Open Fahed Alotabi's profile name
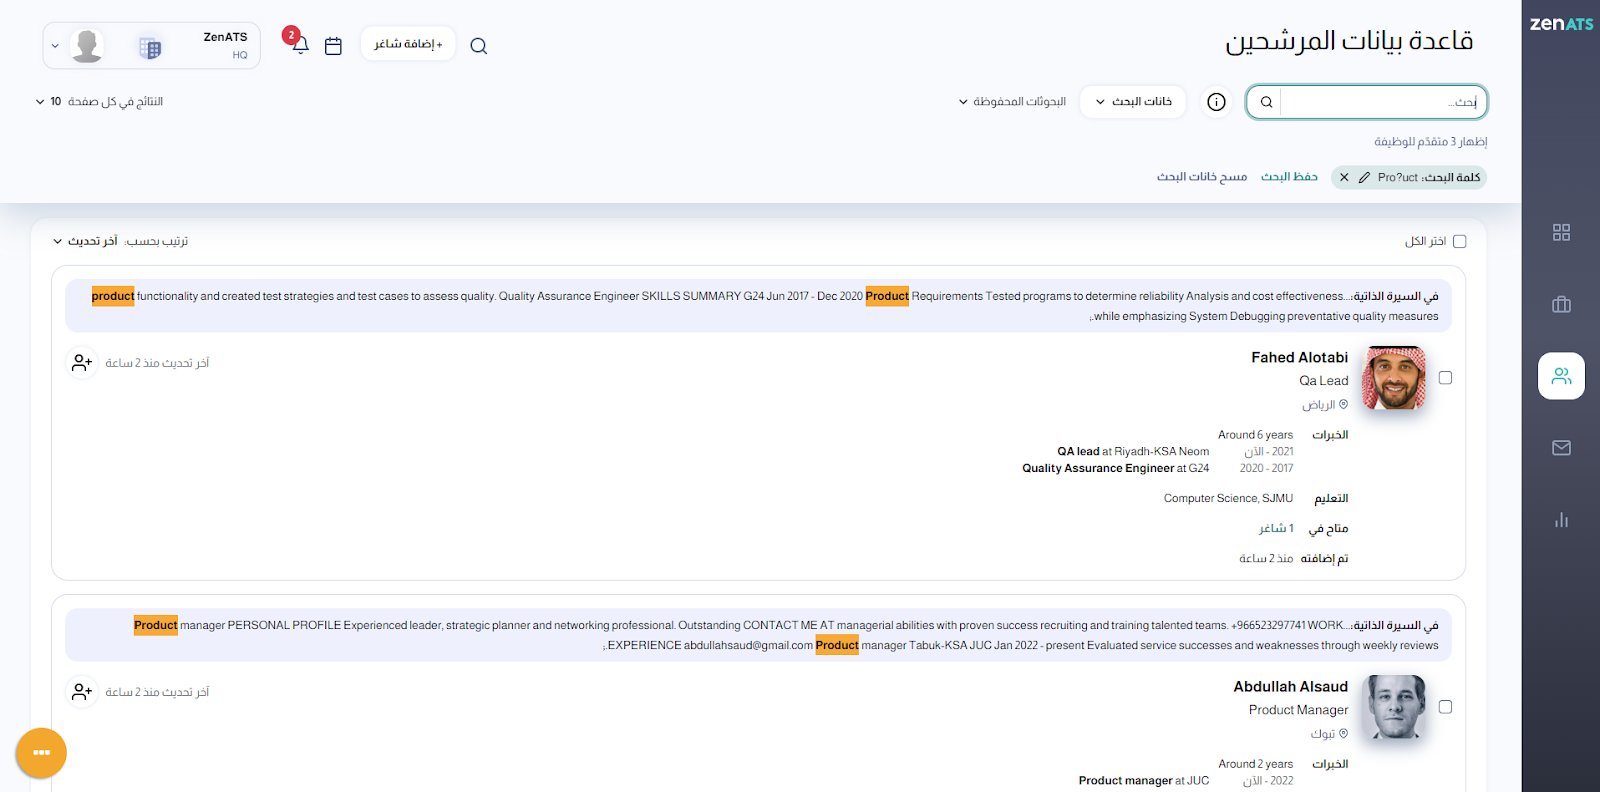Viewport: 1600px width, 792px height. tap(1299, 358)
